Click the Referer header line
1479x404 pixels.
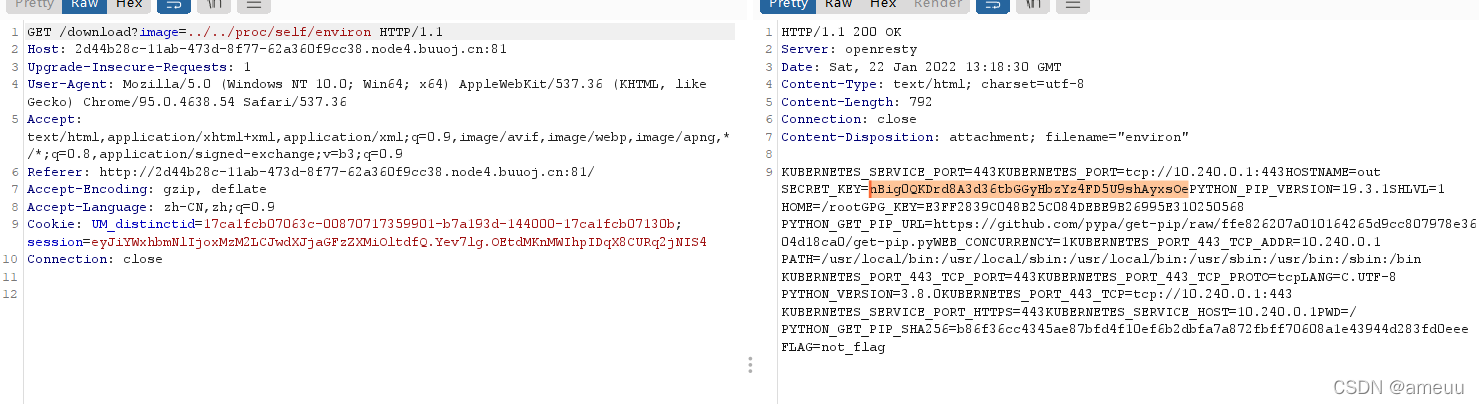(x=311, y=172)
